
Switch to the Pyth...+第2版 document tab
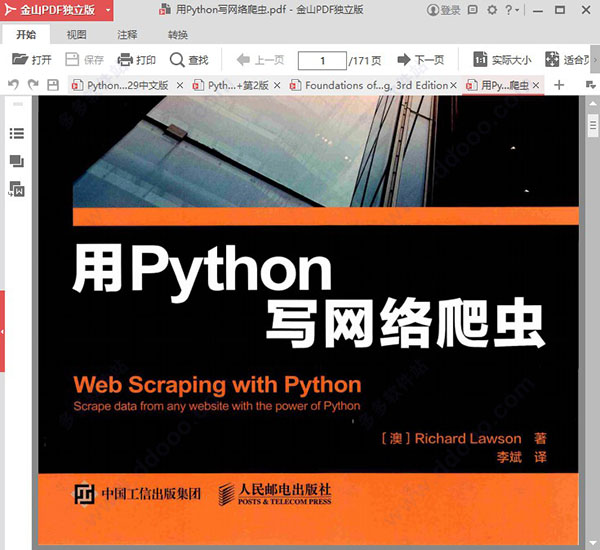tap(232, 85)
